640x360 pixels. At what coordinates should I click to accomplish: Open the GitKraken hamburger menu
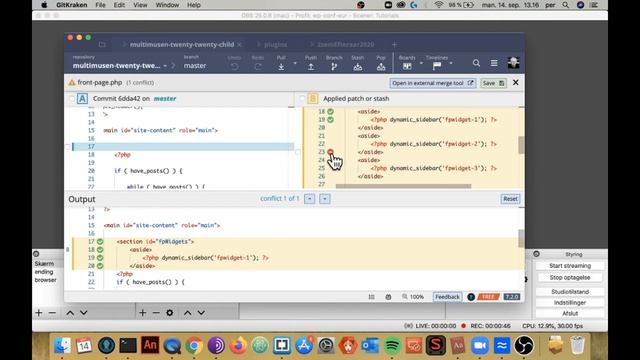pyautogui.click(x=494, y=63)
